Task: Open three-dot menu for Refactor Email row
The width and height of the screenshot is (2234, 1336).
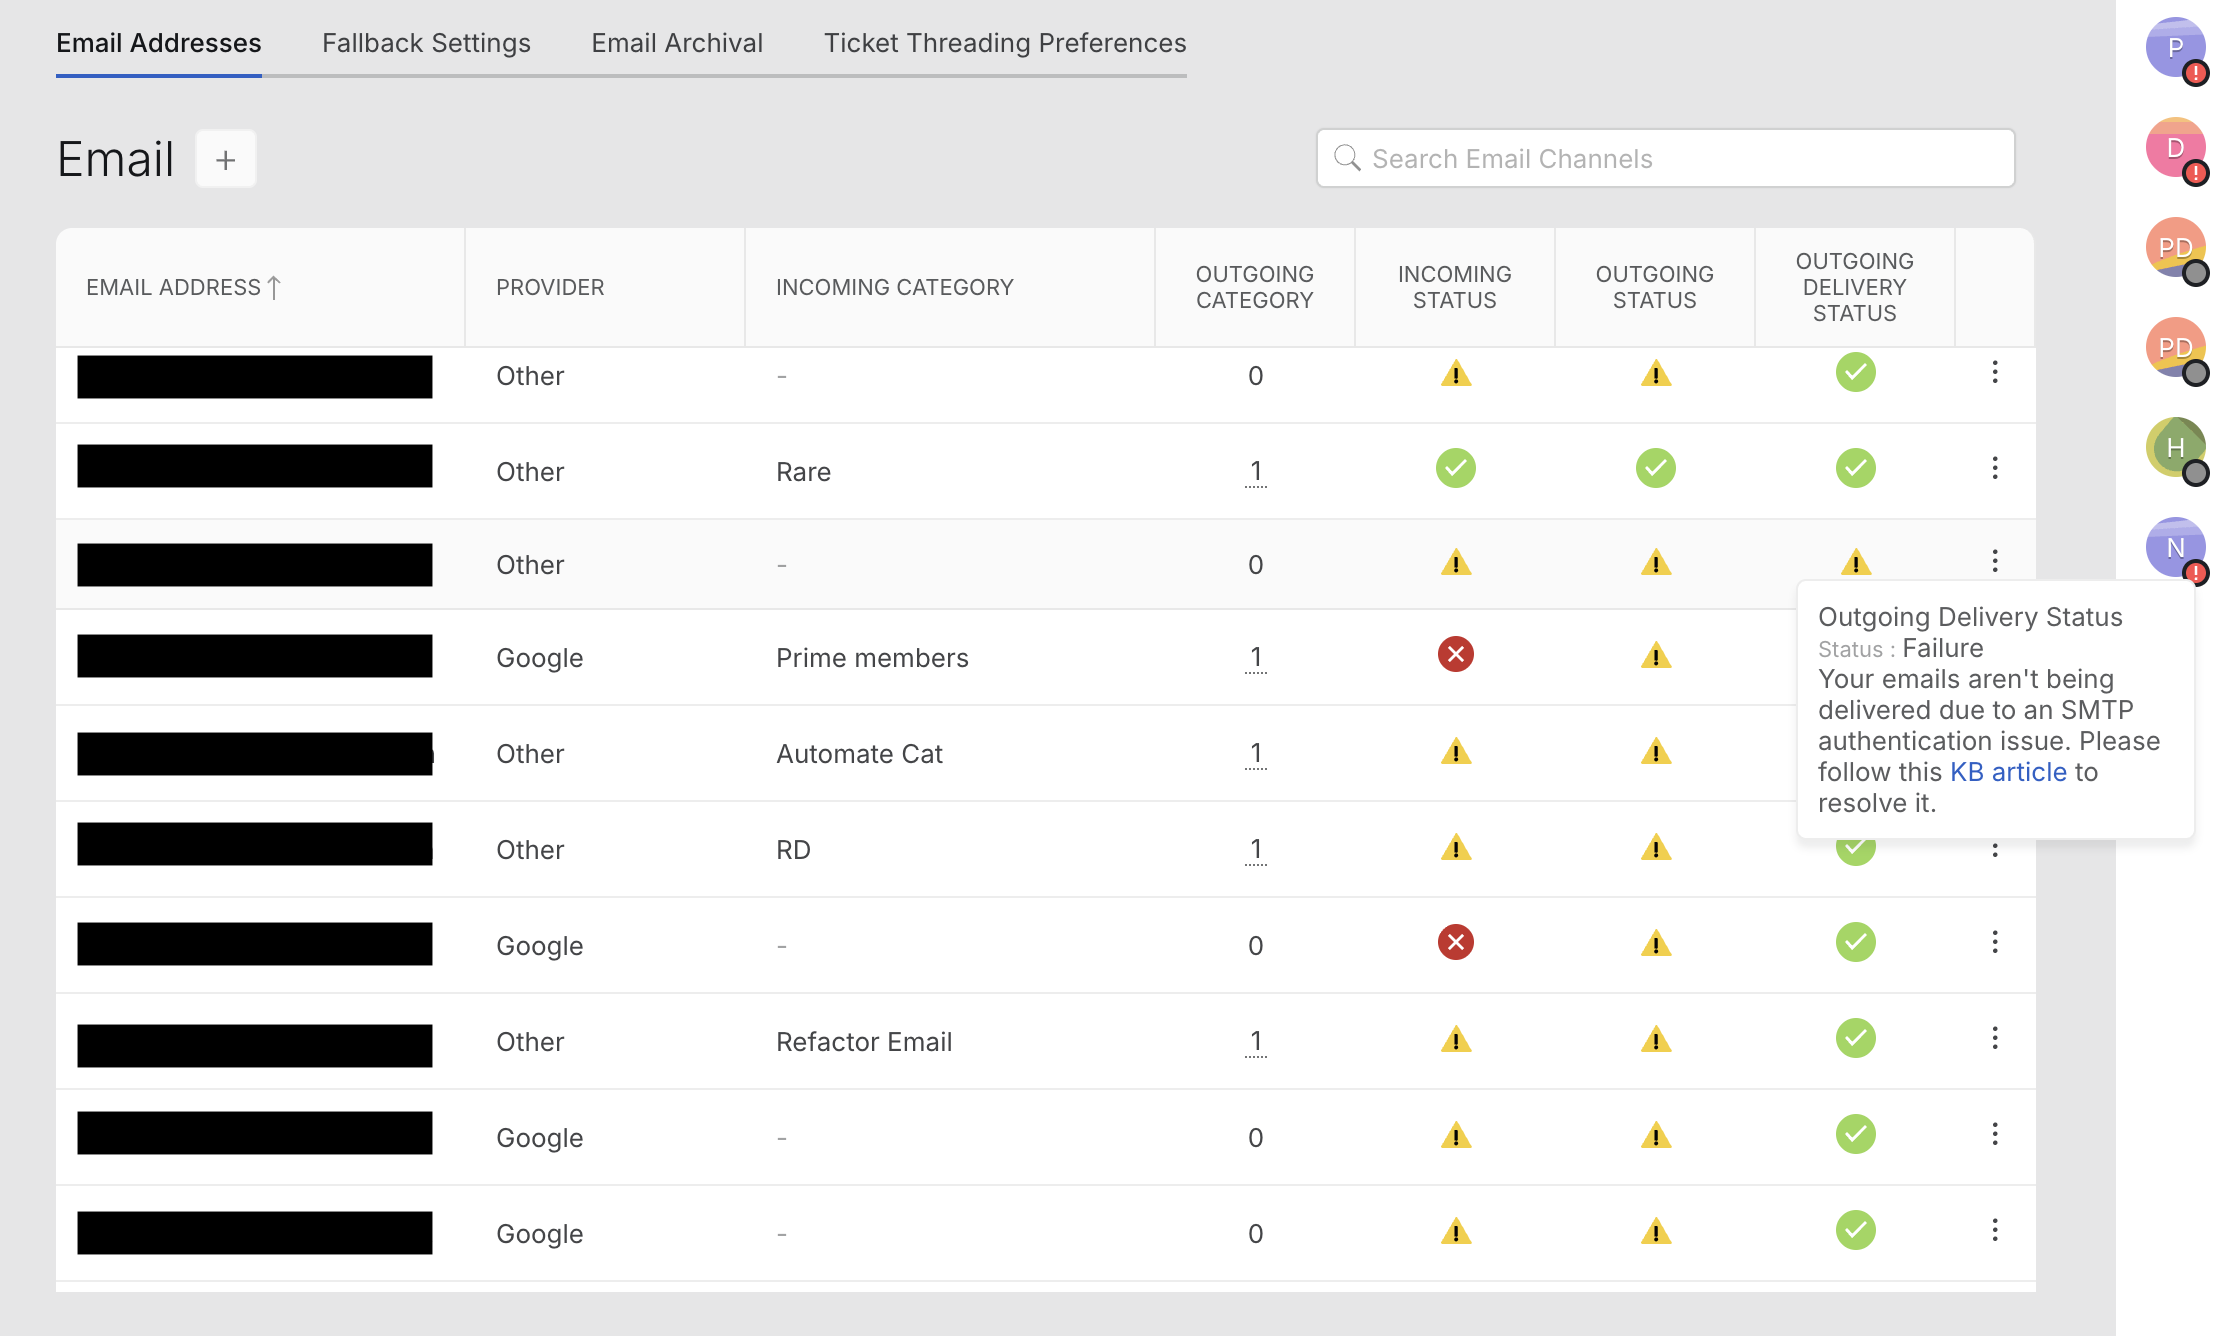Action: (1994, 1038)
